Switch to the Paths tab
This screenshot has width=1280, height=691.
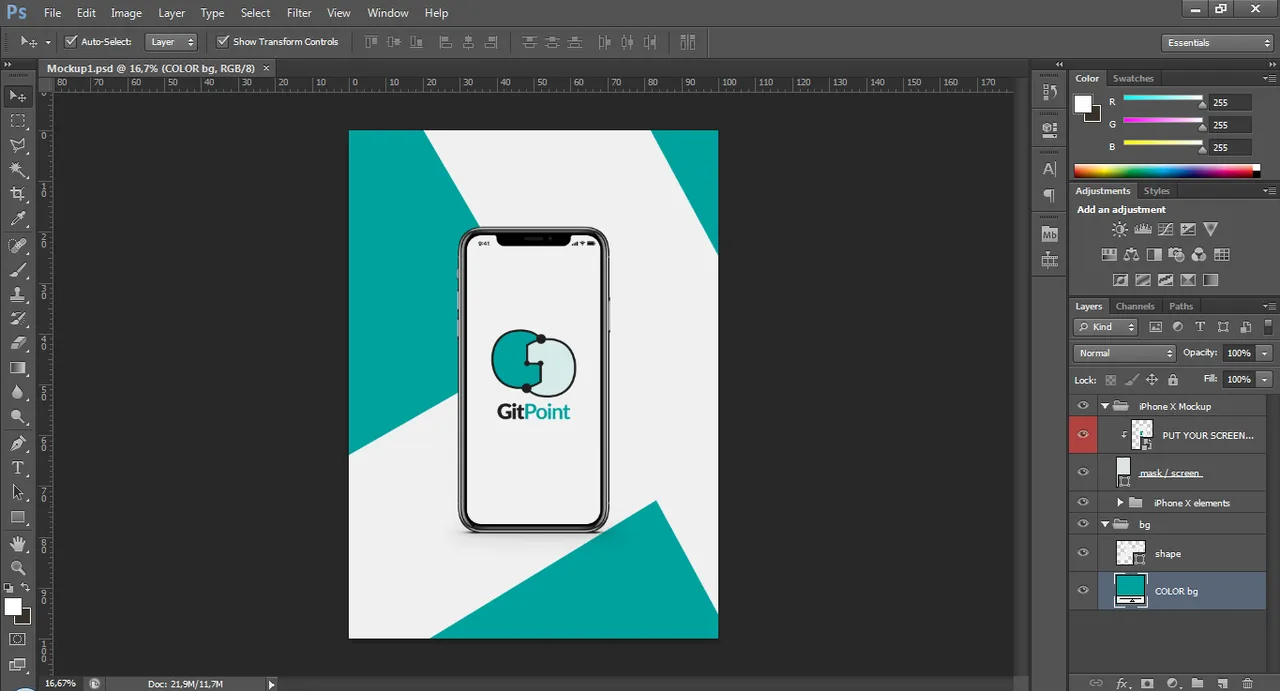[x=1181, y=306]
